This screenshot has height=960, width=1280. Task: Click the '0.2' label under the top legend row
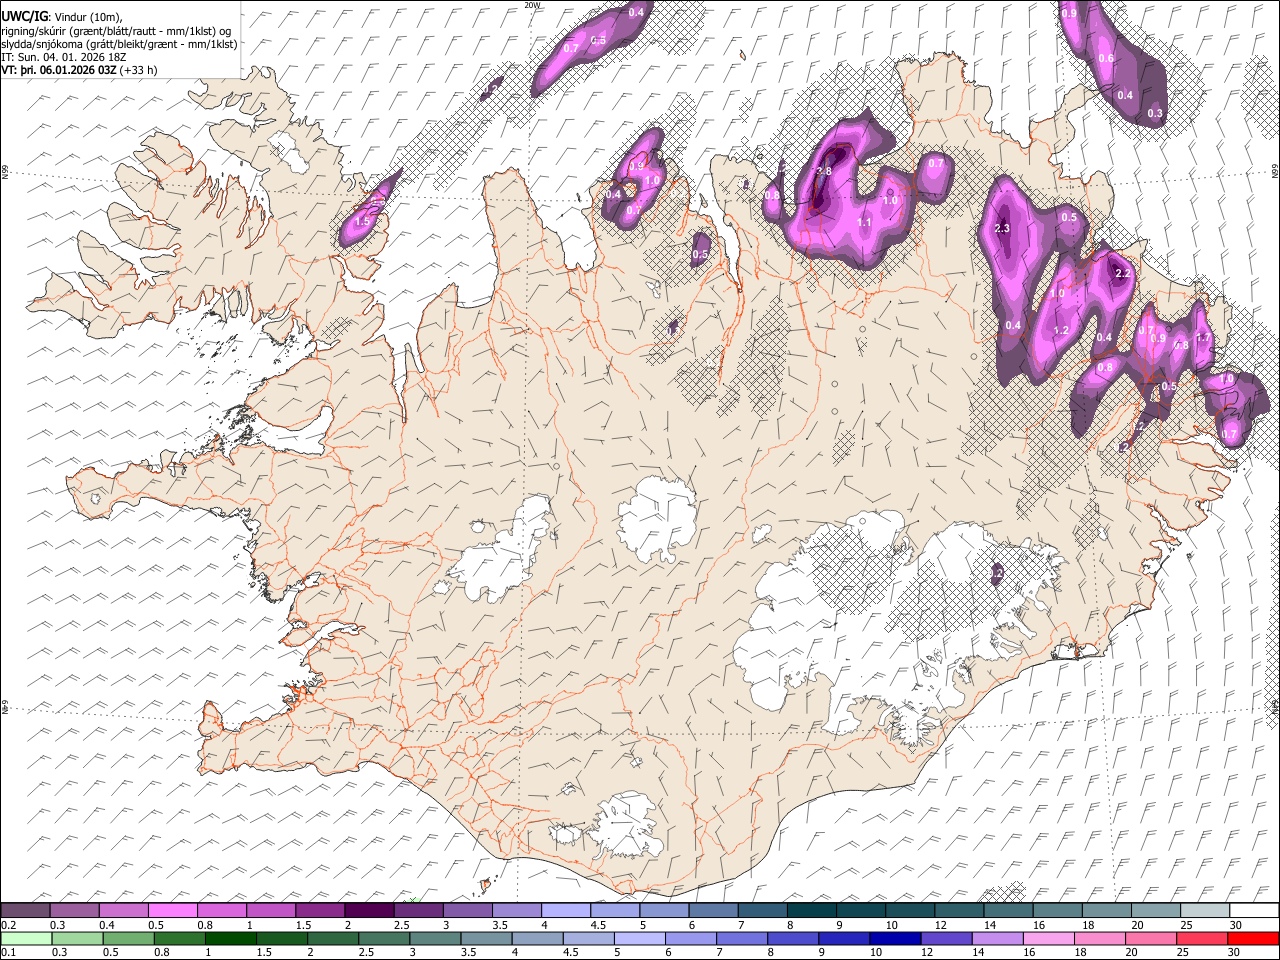coord(9,925)
